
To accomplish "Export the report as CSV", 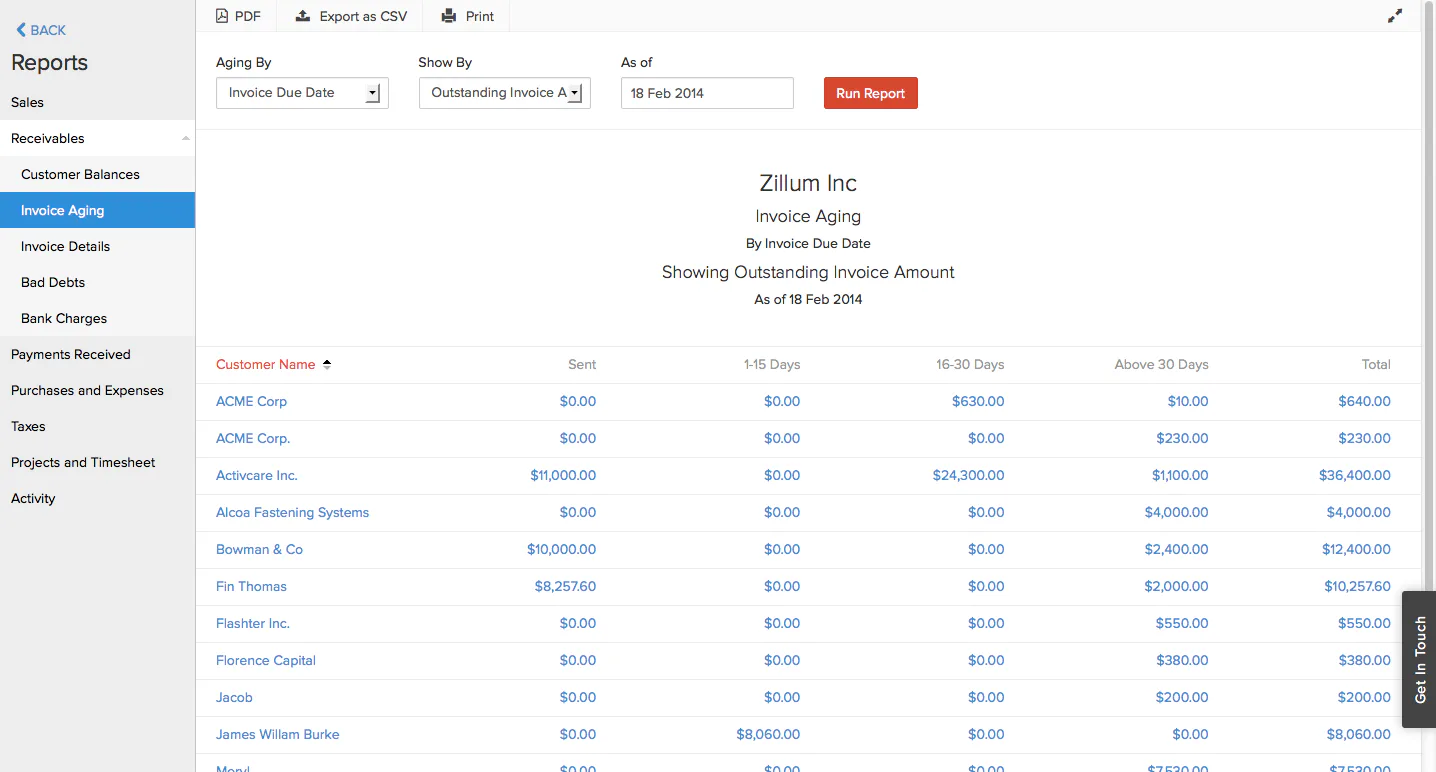I will tap(350, 16).
